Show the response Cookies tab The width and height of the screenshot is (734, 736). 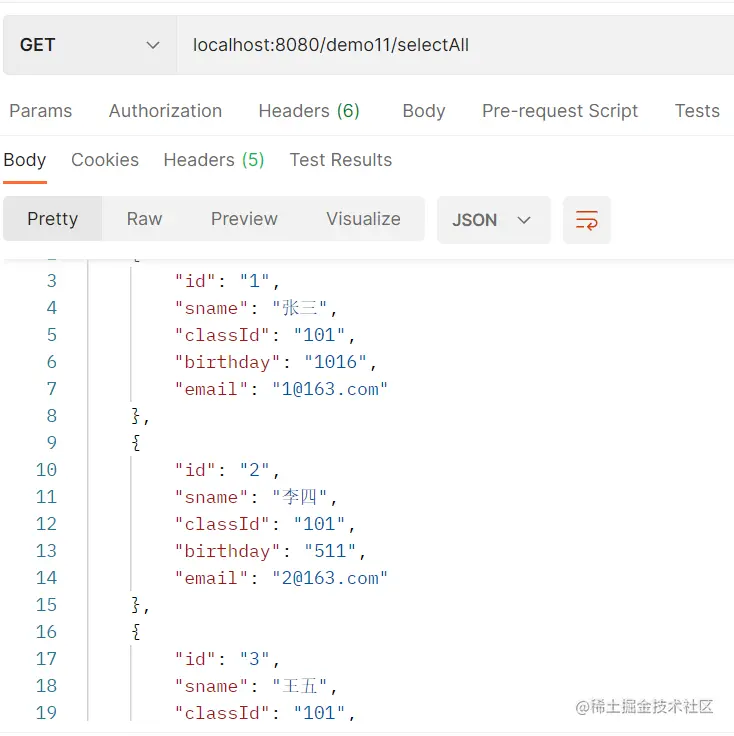(105, 160)
